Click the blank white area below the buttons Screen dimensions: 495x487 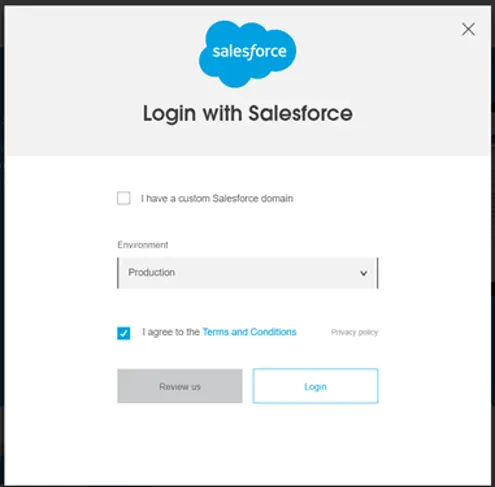point(247,443)
